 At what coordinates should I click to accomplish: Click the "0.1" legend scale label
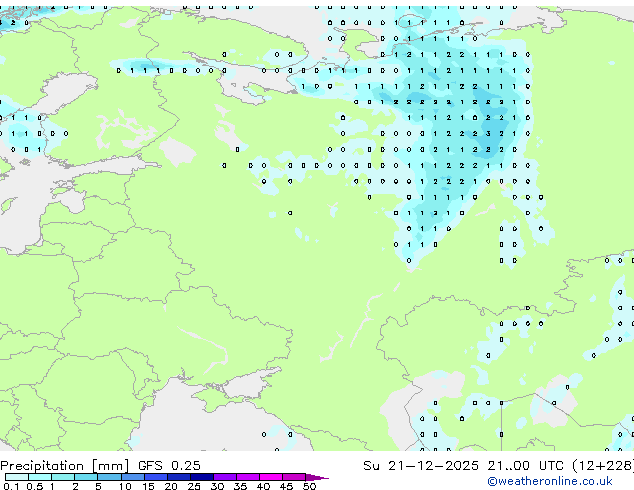point(11,486)
